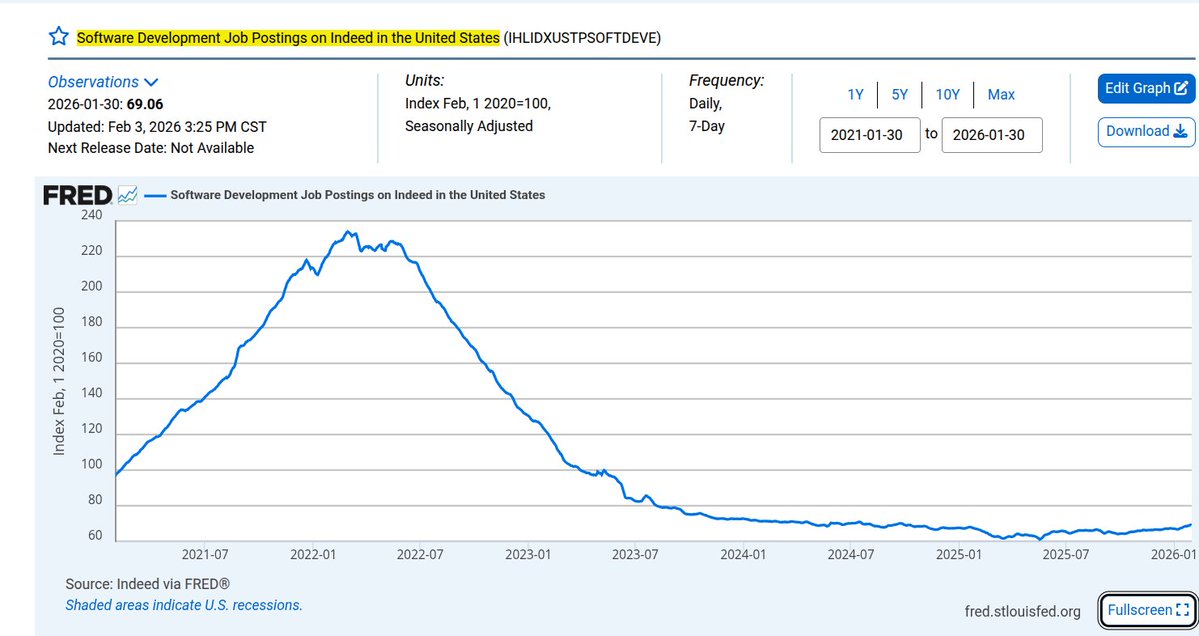Open the start date field dated 2021-01-30

pyautogui.click(x=869, y=134)
